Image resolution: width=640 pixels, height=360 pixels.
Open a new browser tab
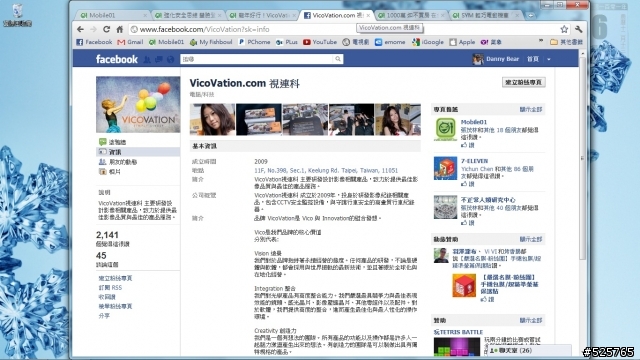coord(531,16)
